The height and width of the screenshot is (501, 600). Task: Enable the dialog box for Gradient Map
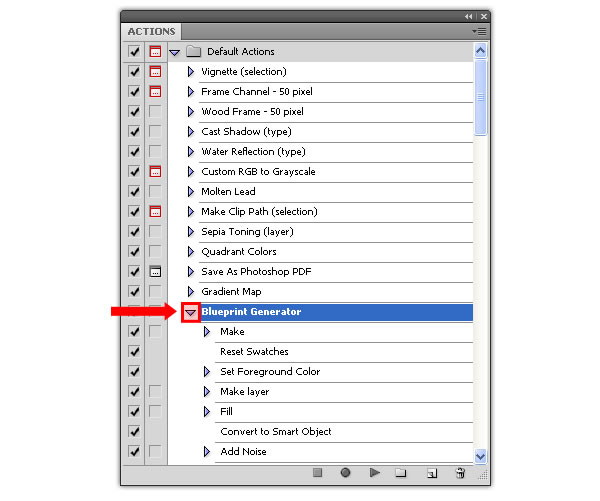[x=155, y=291]
